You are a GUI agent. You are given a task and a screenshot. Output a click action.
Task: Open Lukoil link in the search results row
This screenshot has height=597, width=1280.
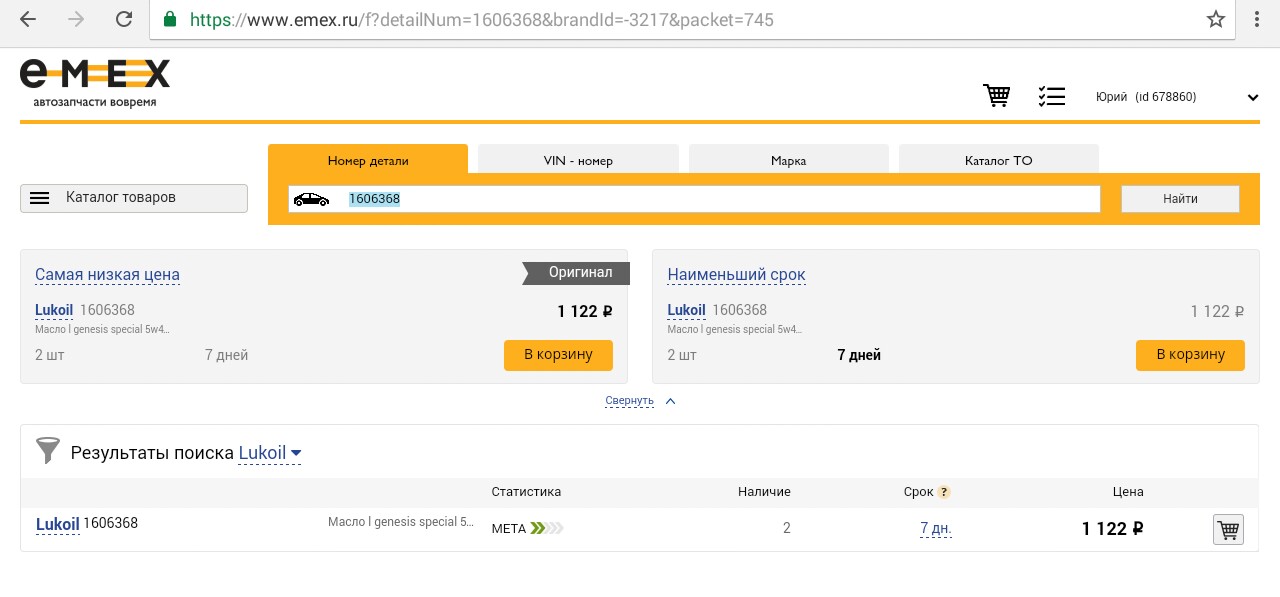pos(57,523)
